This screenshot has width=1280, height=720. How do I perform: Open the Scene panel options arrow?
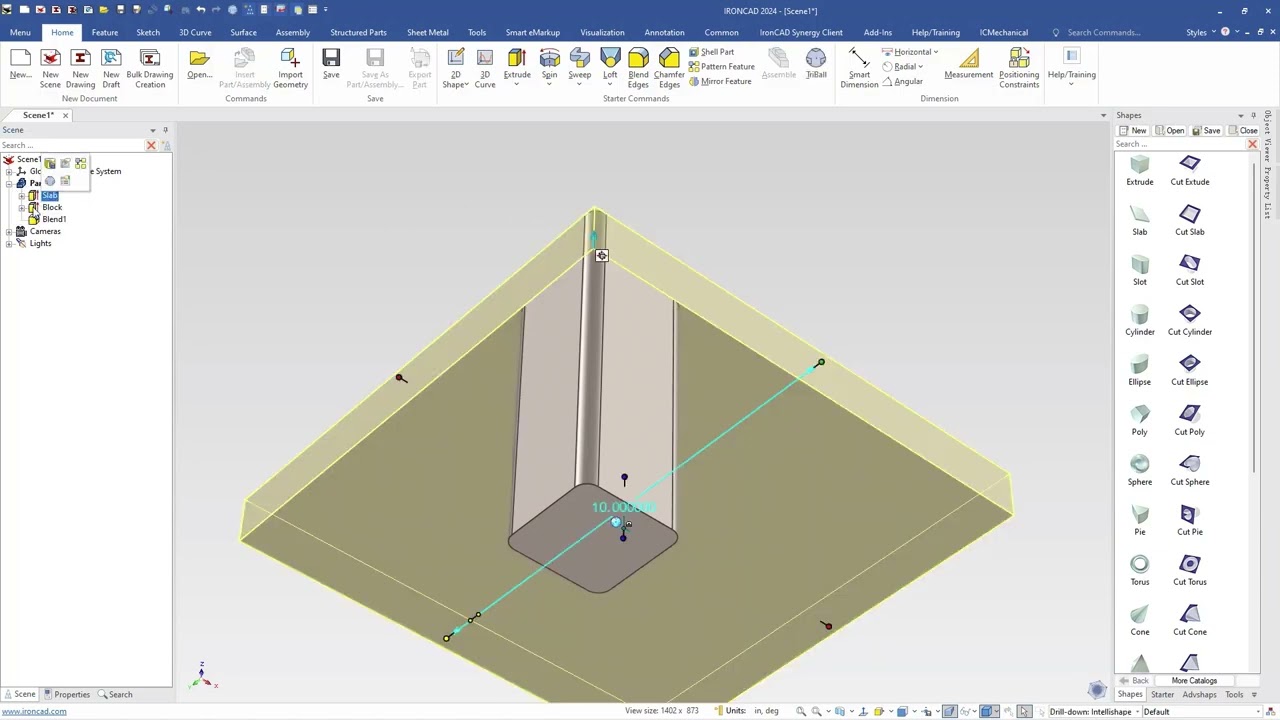click(153, 130)
